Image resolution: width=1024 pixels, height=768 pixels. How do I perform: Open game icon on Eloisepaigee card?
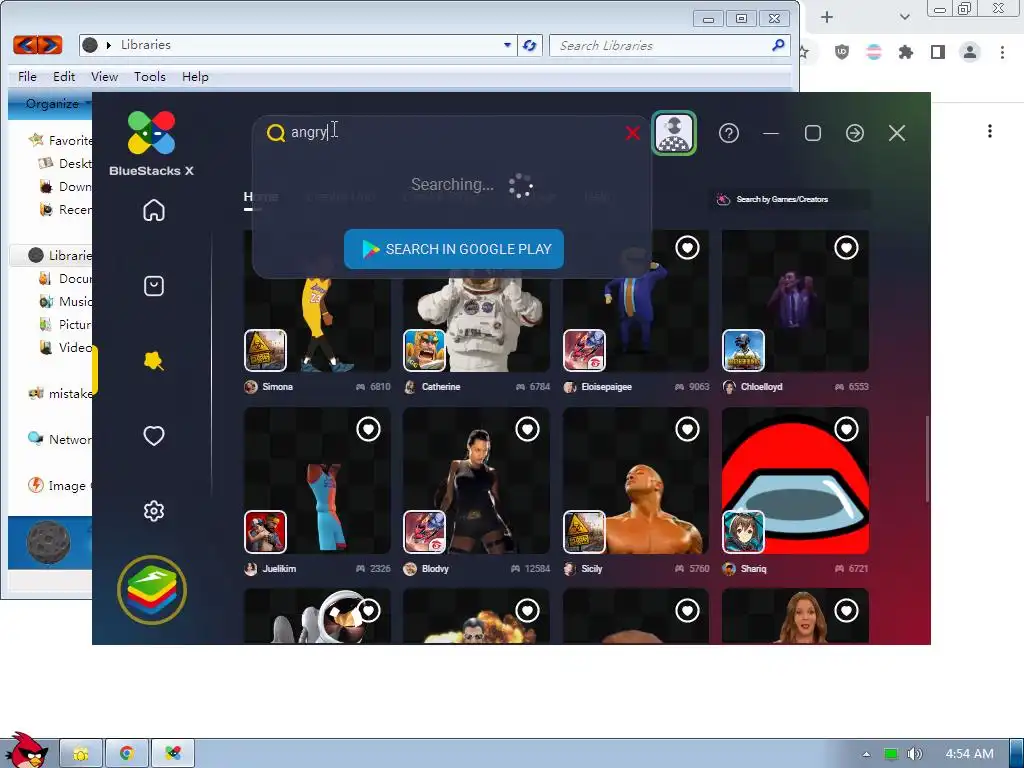(x=584, y=350)
